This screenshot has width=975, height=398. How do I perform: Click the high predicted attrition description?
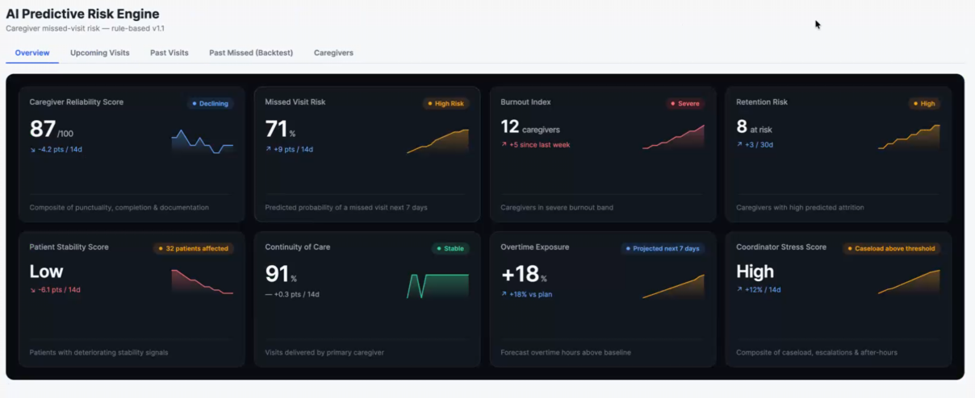[x=800, y=207]
